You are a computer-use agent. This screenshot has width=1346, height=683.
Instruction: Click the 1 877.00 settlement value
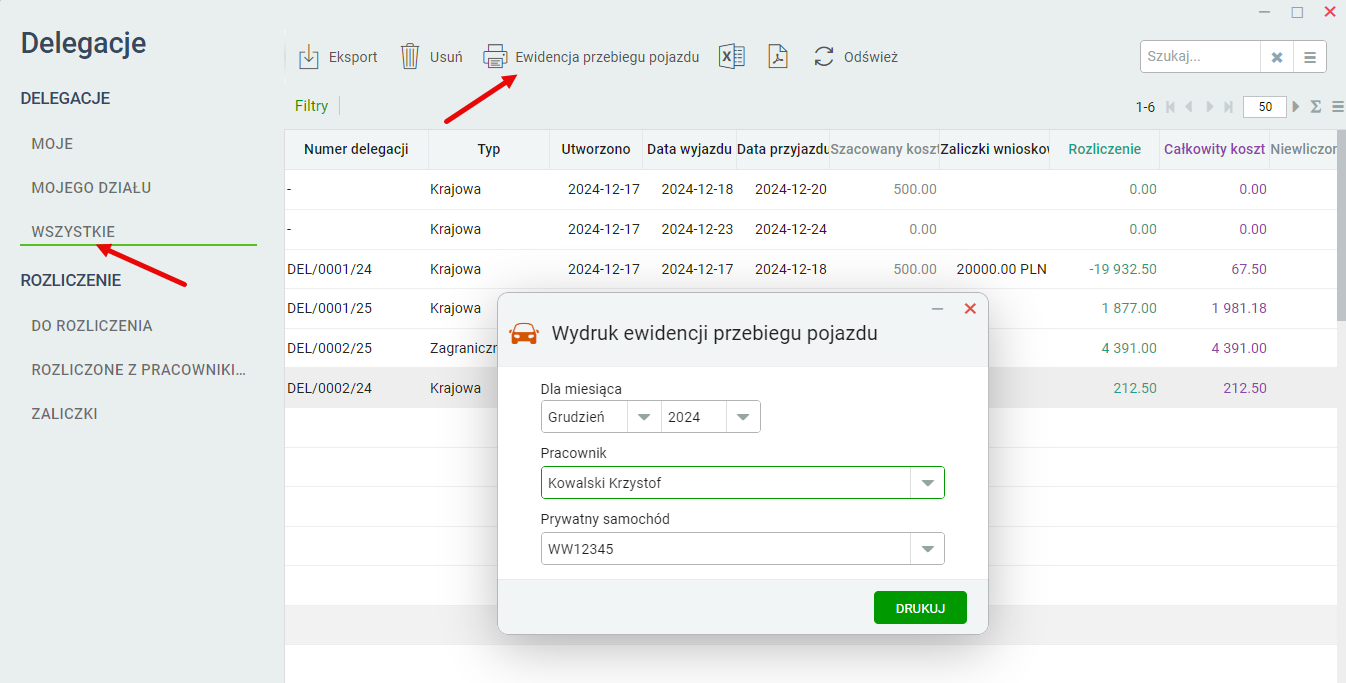[x=1129, y=308]
